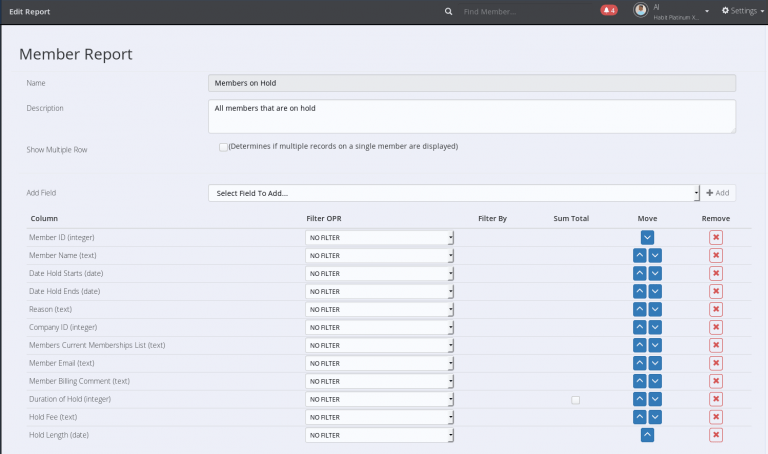This screenshot has width=768, height=454.
Task: Open Filter OPR dropdown for Reason
Action: 379,310
